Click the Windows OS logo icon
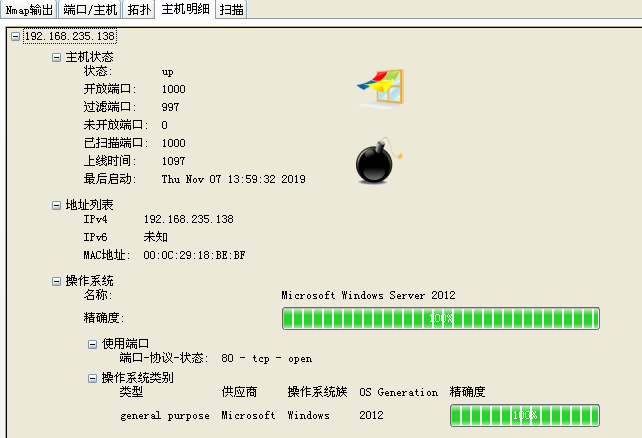 tap(381, 88)
